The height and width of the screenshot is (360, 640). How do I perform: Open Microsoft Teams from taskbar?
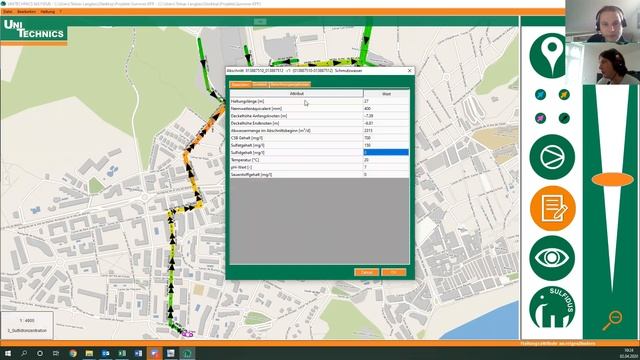155,353
